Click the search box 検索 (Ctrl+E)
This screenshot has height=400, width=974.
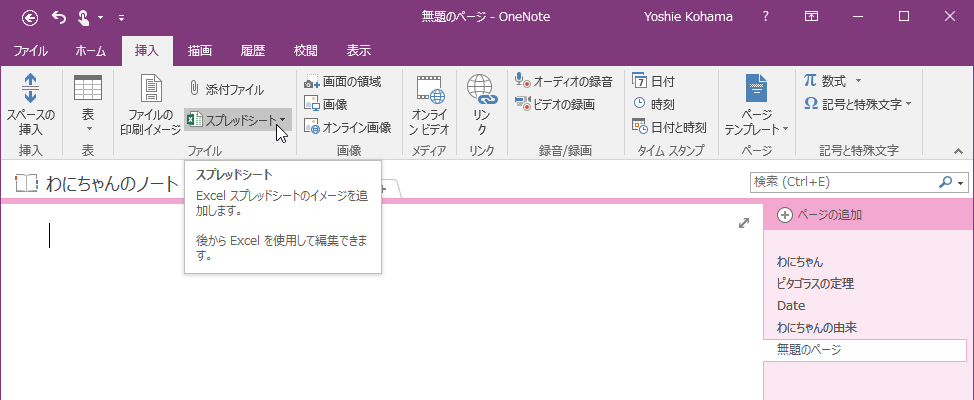pyautogui.click(x=844, y=182)
